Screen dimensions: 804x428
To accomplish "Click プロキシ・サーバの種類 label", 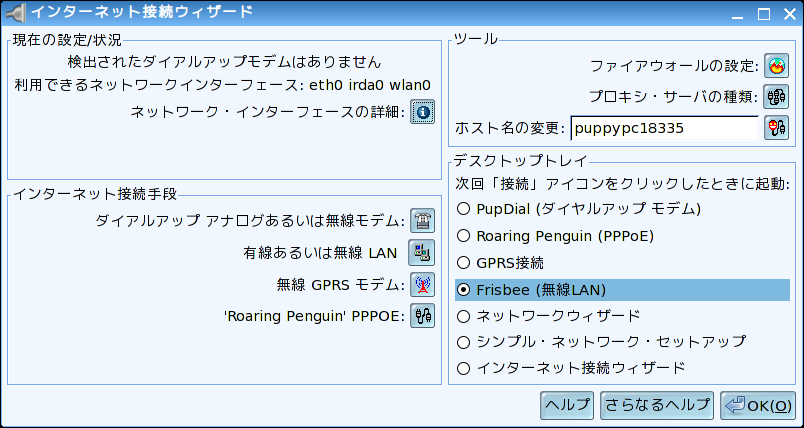I will click(x=674, y=96).
